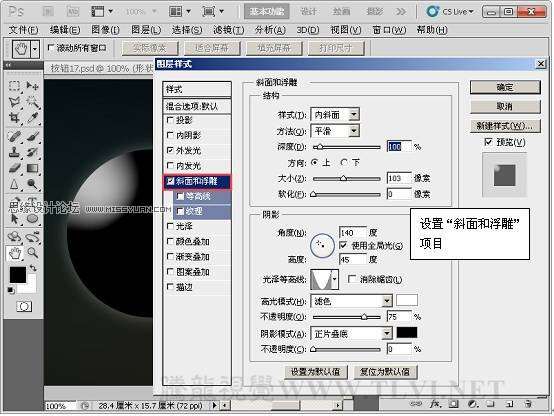Select the Move tool
554x416 pixels.
click(x=32, y=86)
